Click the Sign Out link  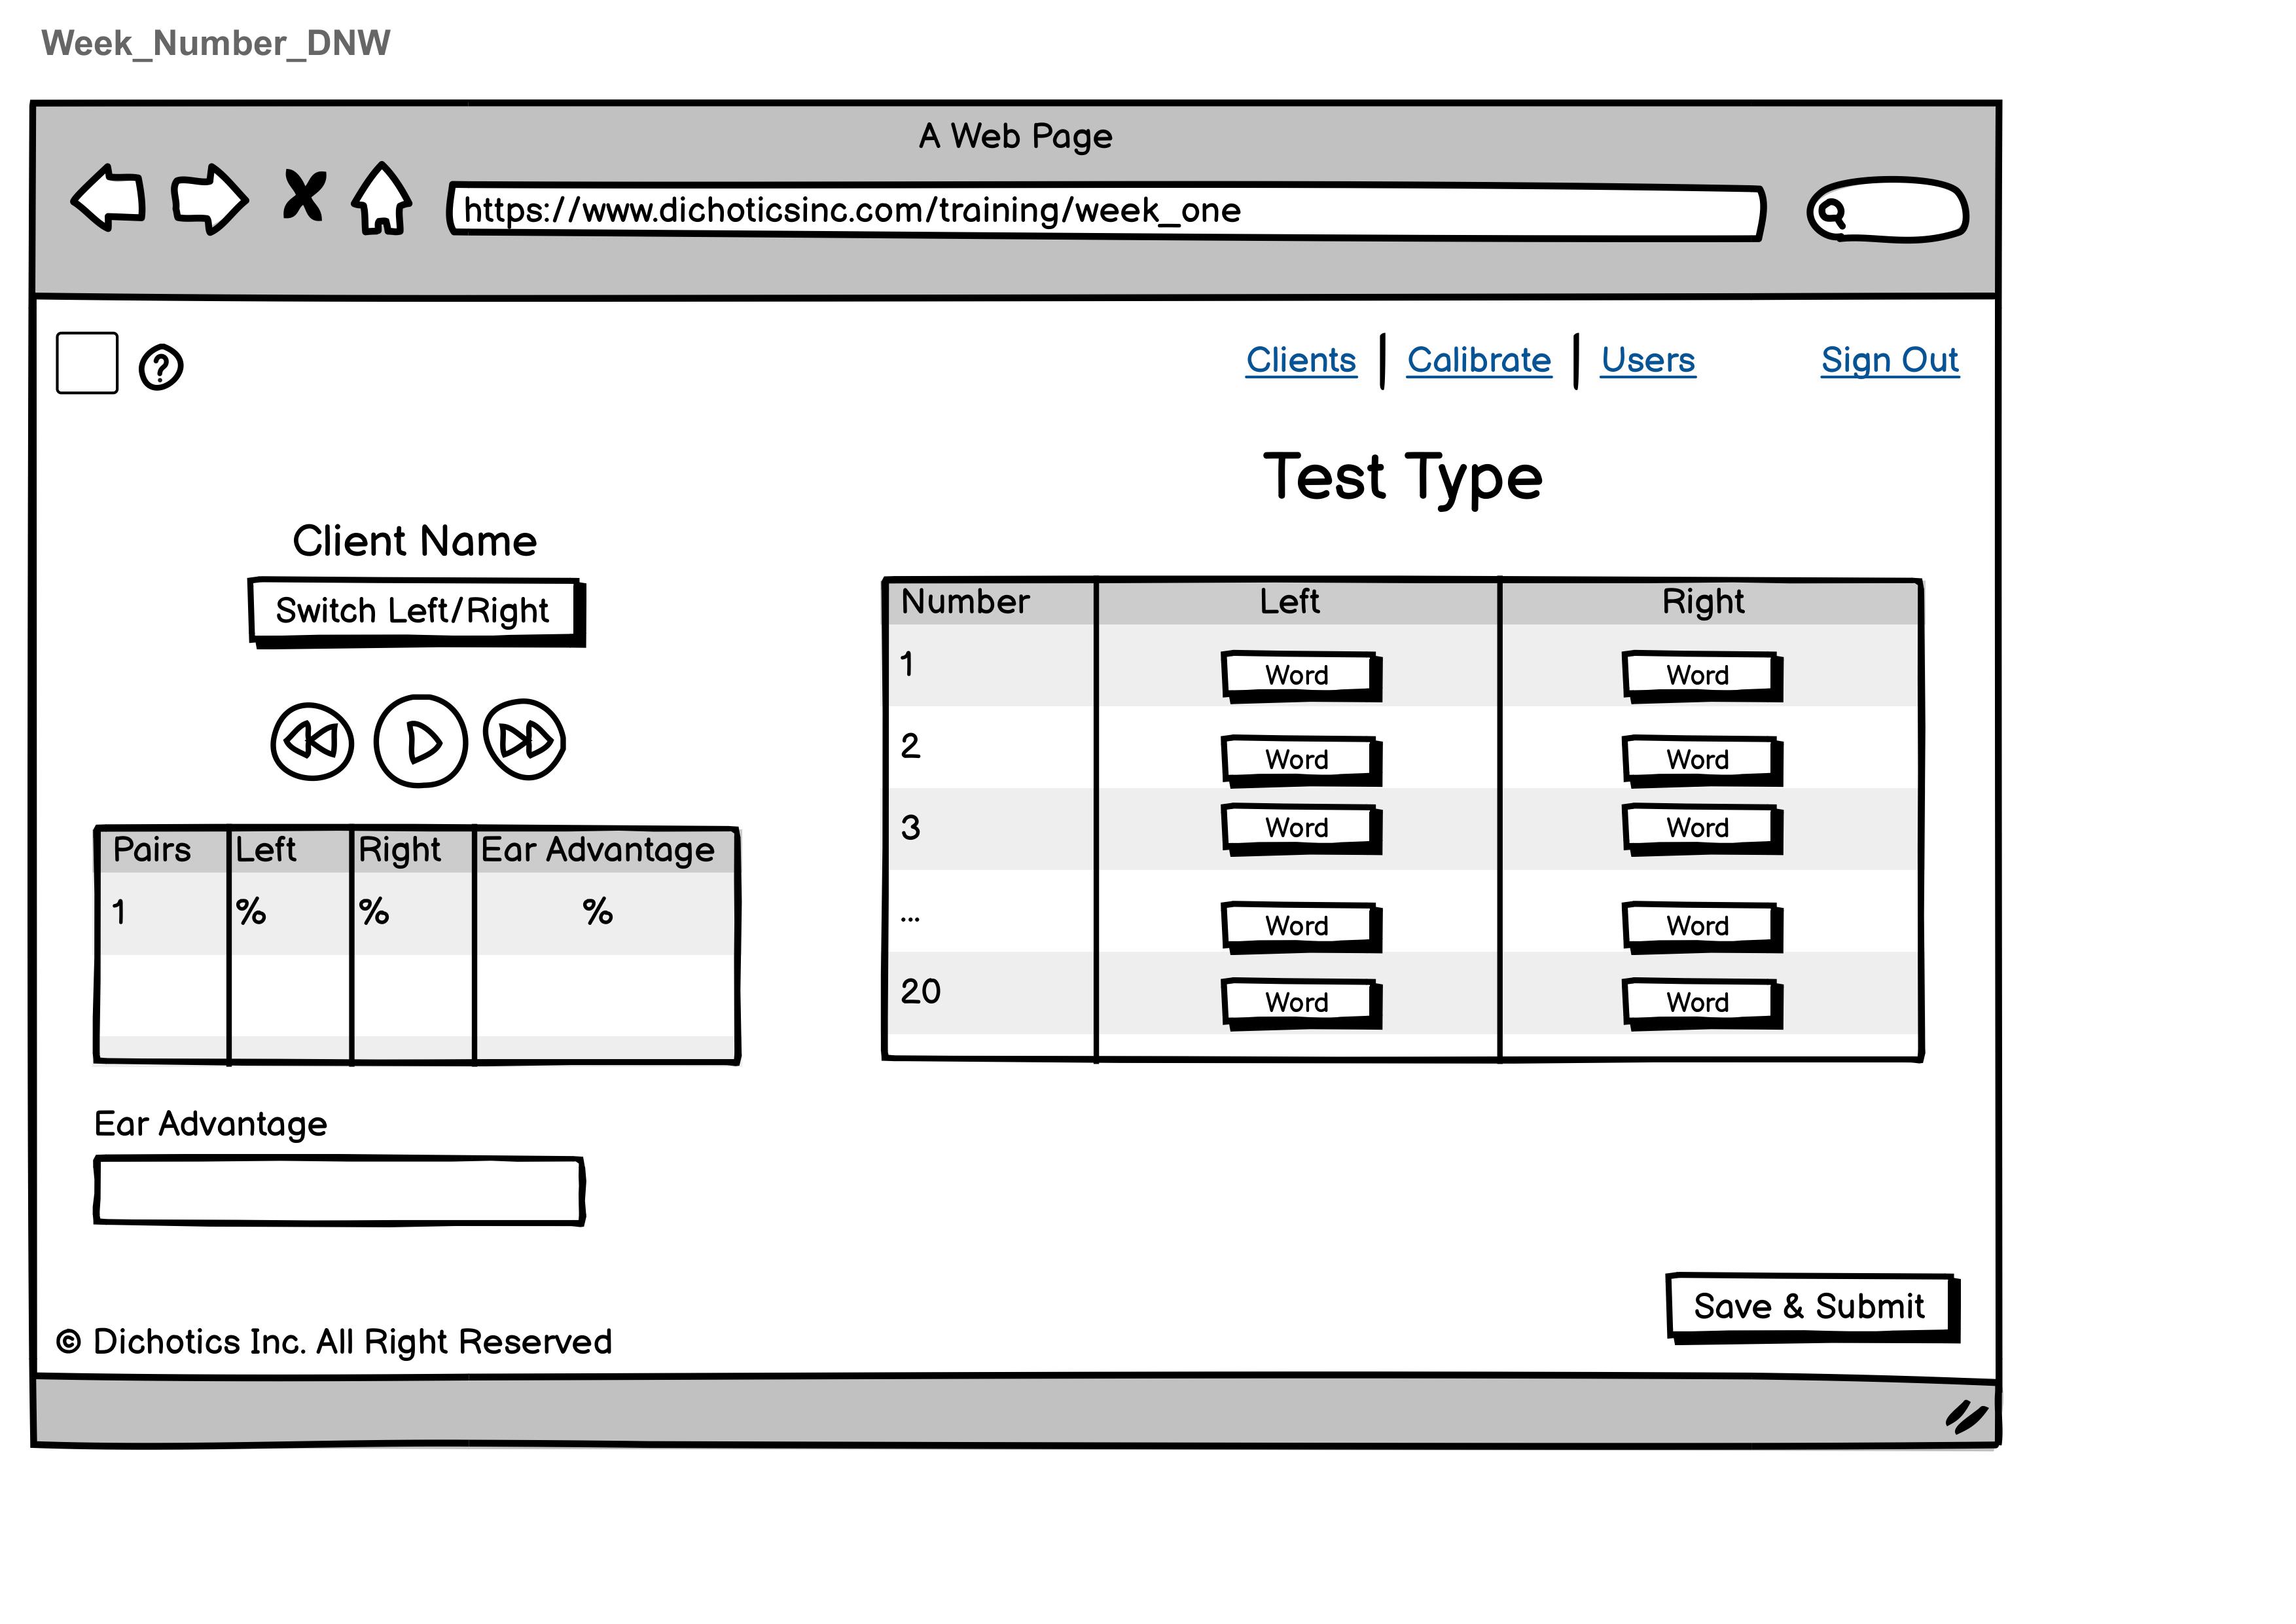click(x=1888, y=360)
